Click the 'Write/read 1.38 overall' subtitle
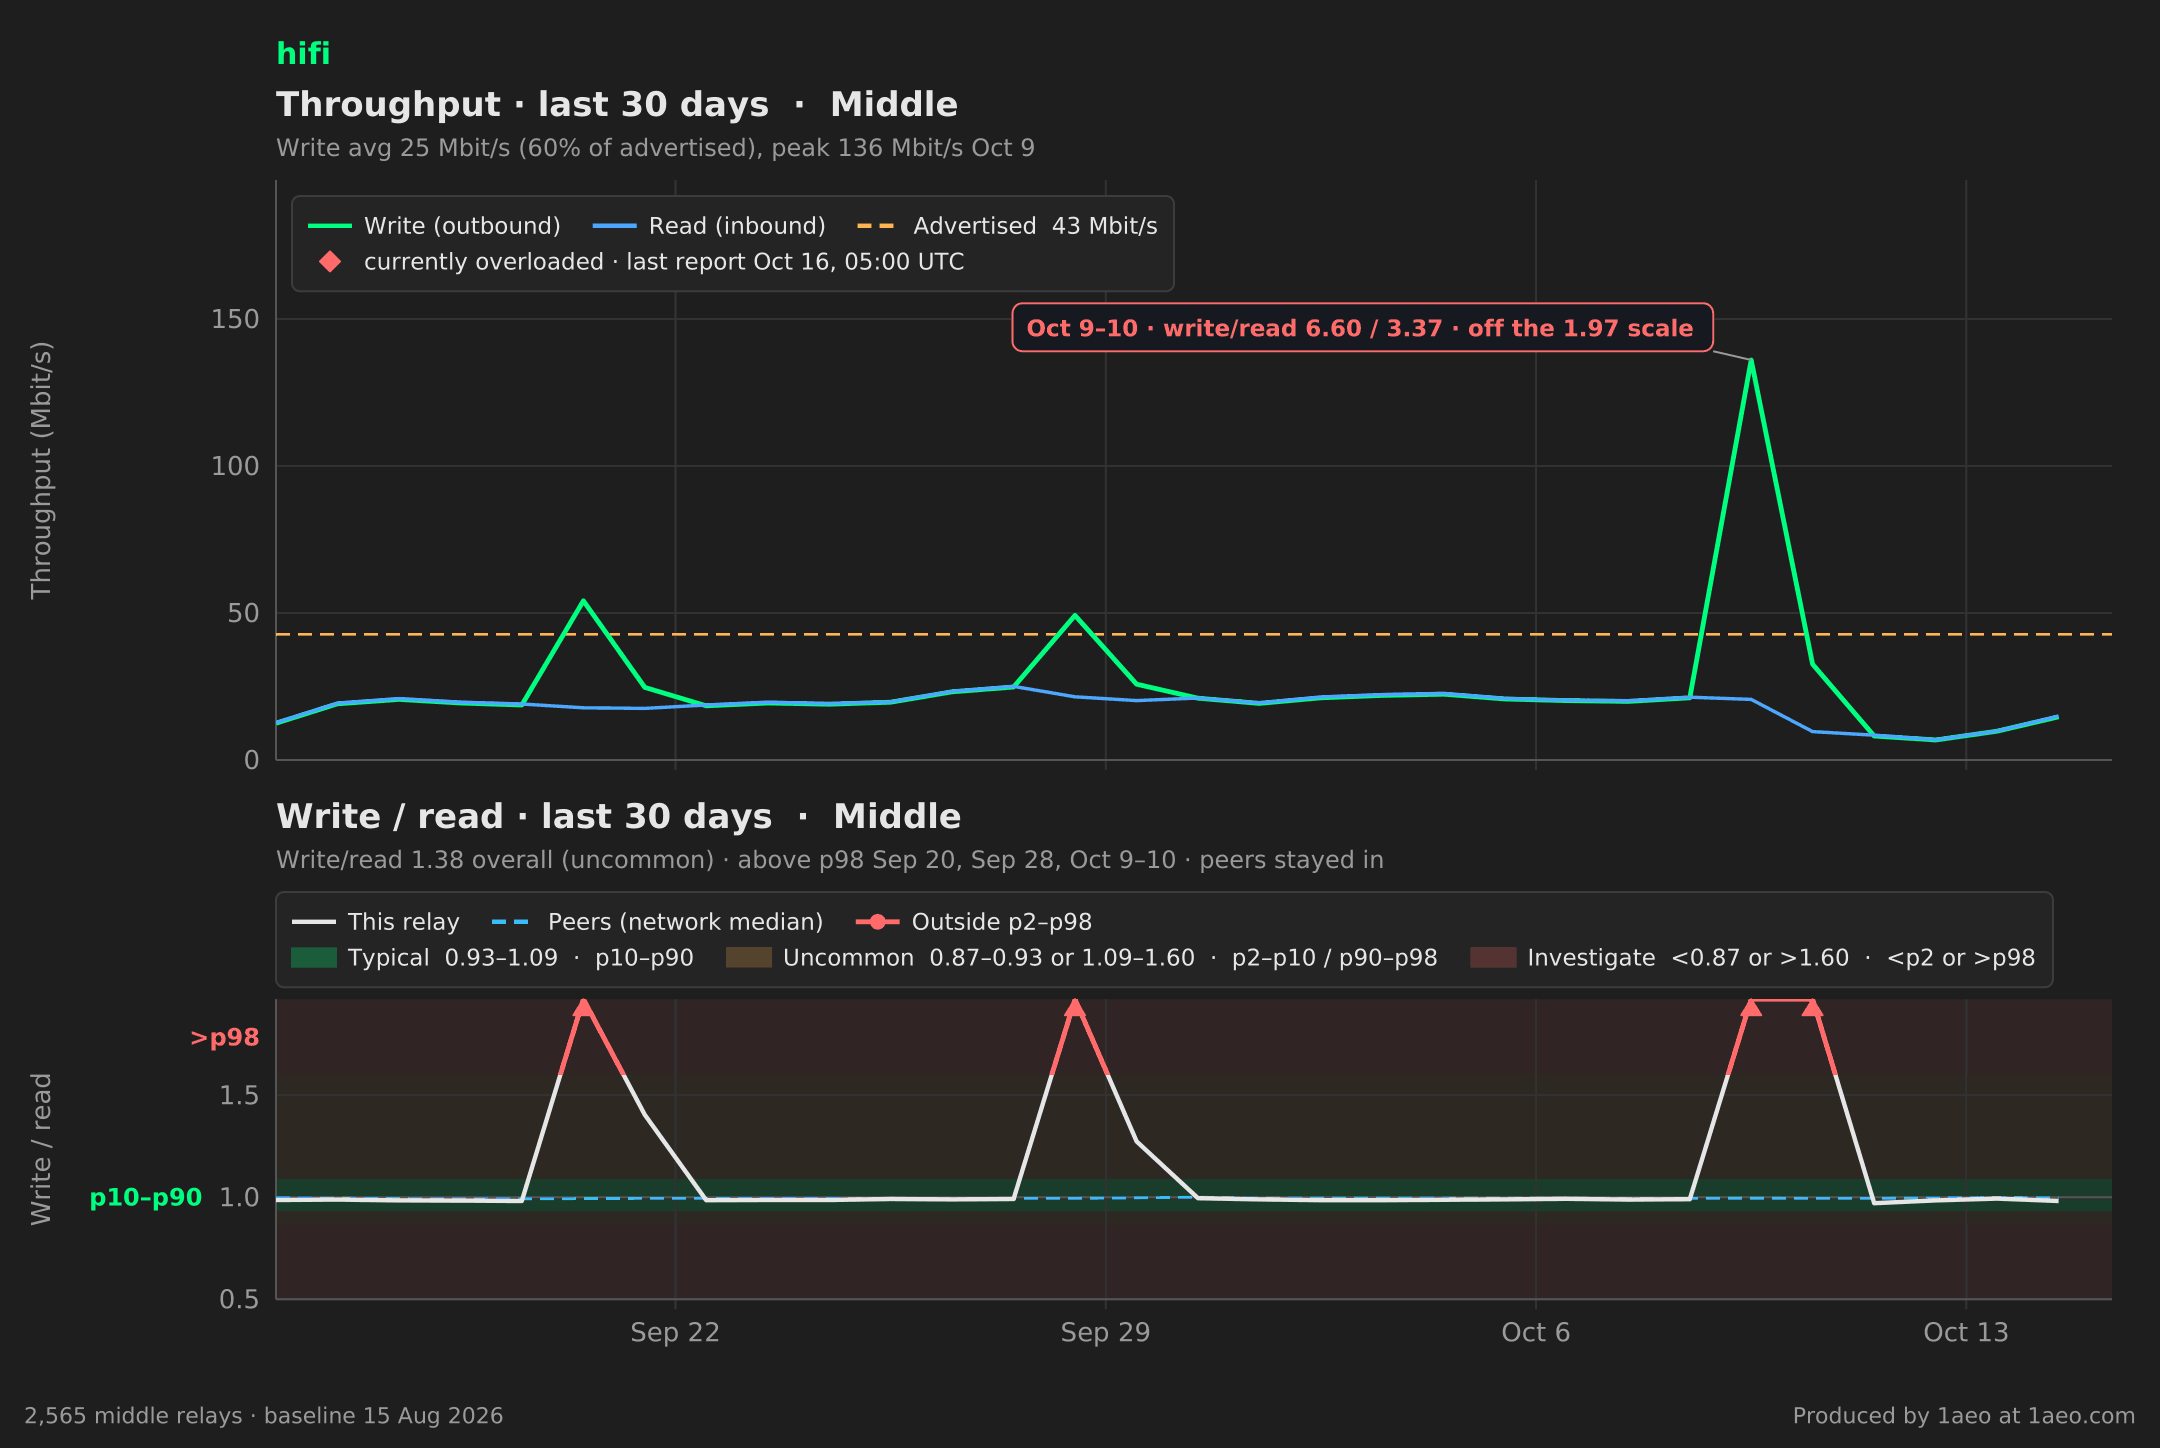This screenshot has width=2160, height=1448. pos(830,860)
